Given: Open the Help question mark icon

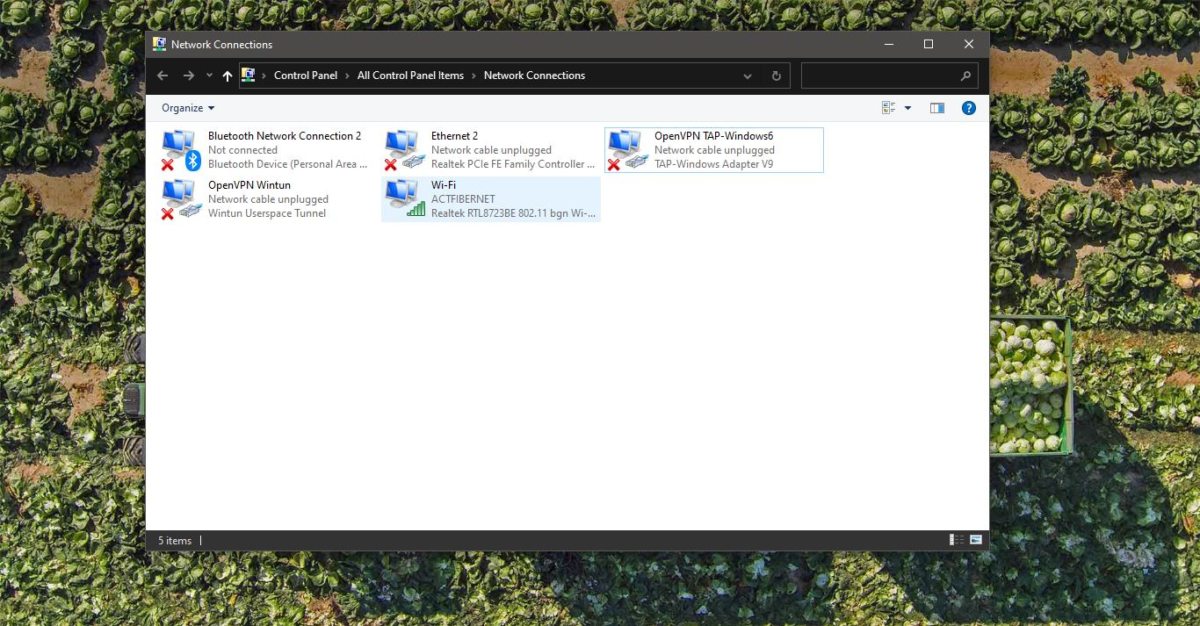Looking at the screenshot, I should [x=968, y=107].
